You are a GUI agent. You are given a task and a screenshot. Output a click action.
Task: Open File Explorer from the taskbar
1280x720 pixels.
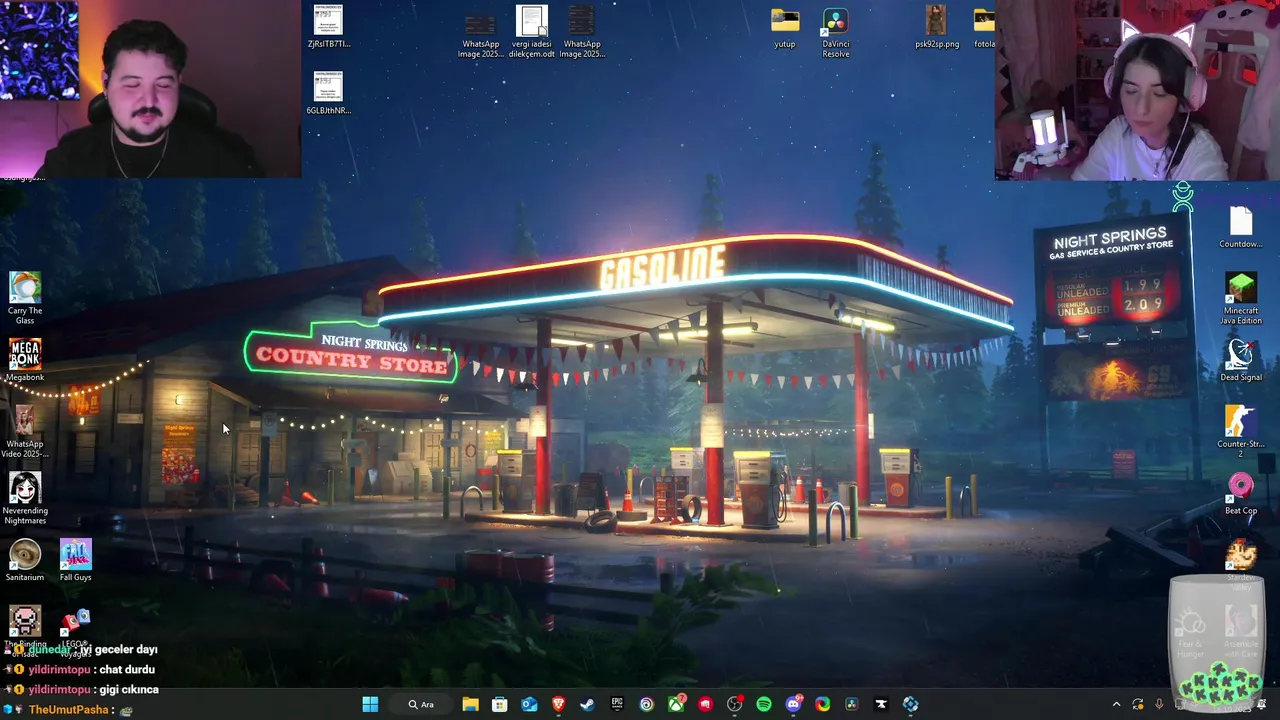470,704
